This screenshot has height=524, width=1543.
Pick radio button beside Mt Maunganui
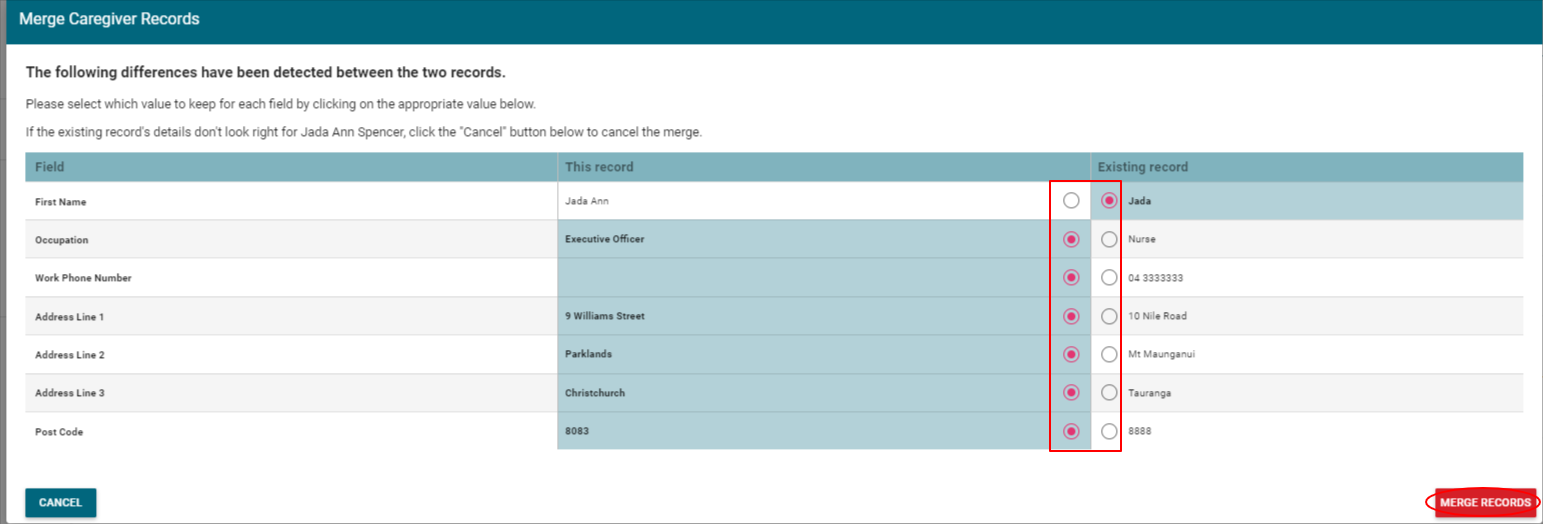(1109, 355)
